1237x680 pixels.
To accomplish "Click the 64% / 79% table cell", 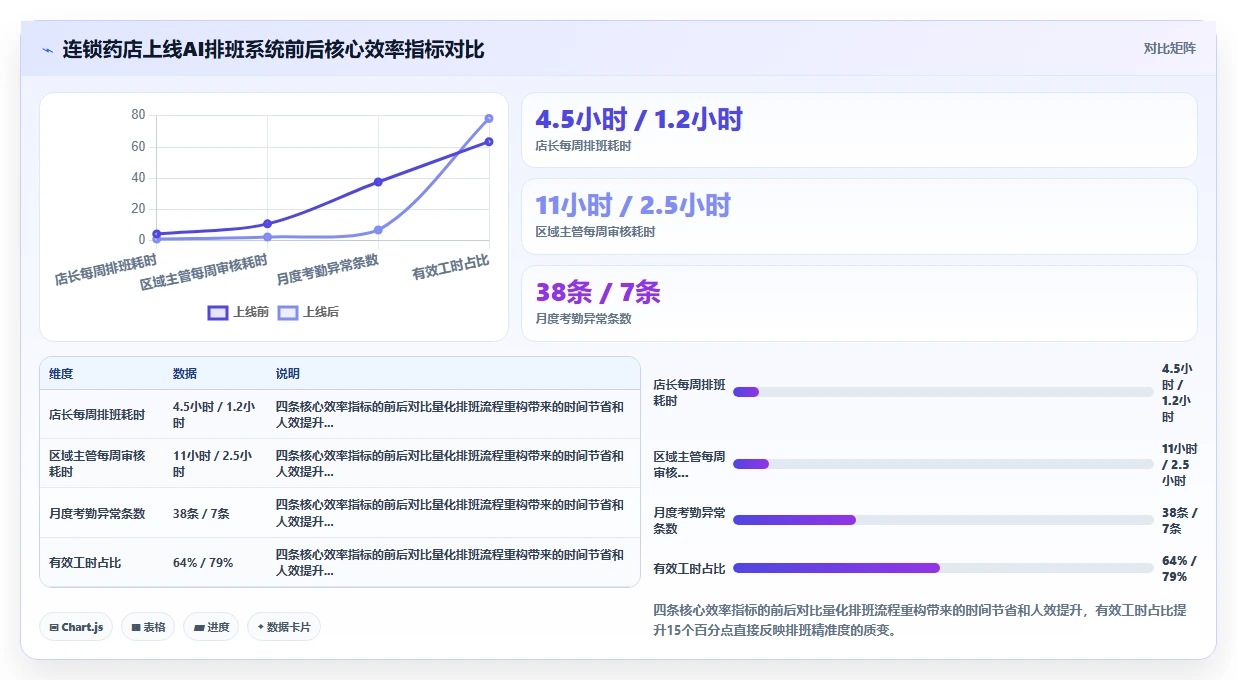I will [203, 563].
